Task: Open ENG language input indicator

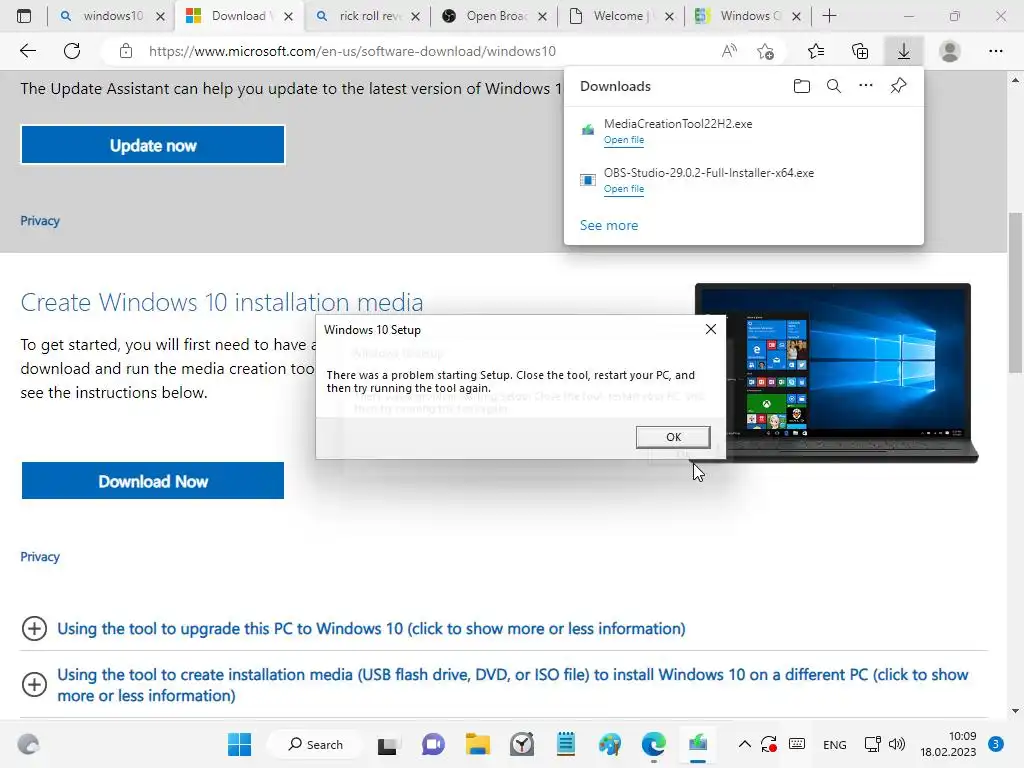Action: tap(835, 744)
